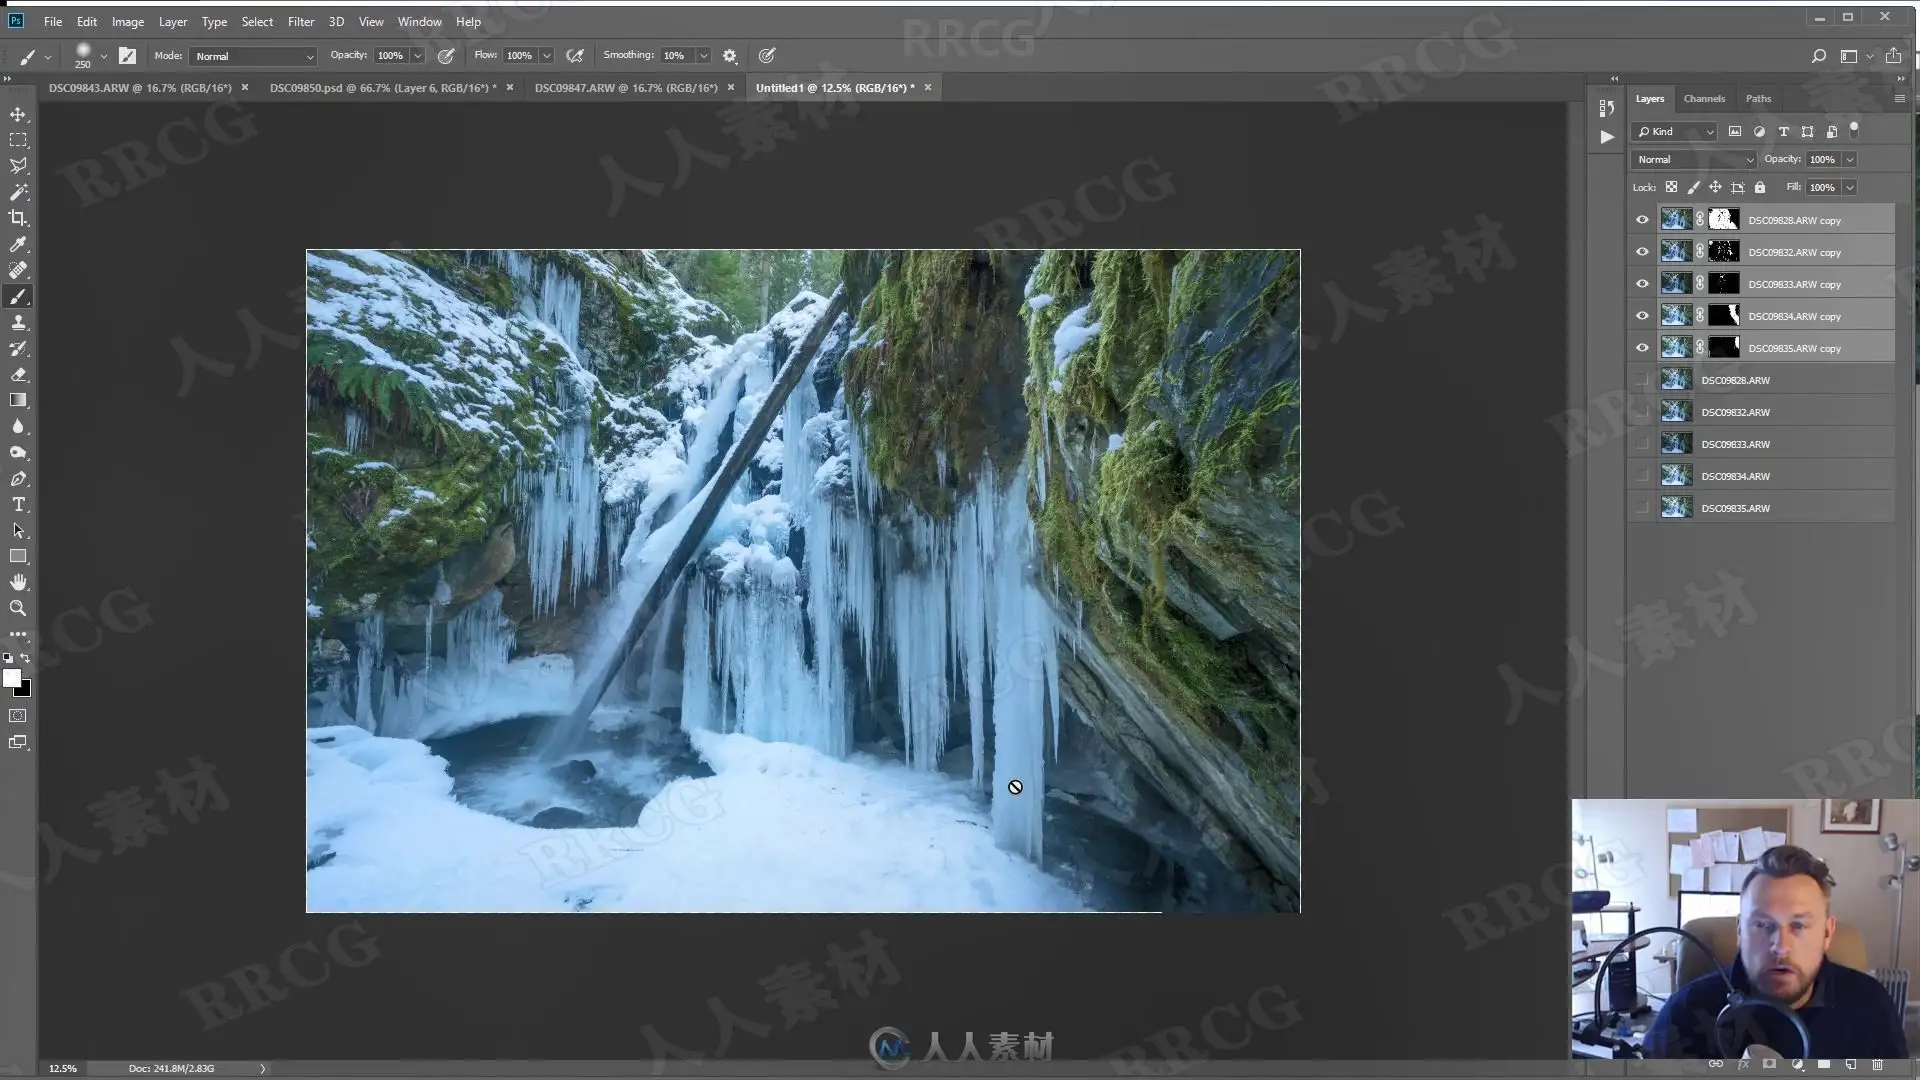Open the Select menu
Image resolution: width=1920 pixels, height=1080 pixels.
coord(257,21)
